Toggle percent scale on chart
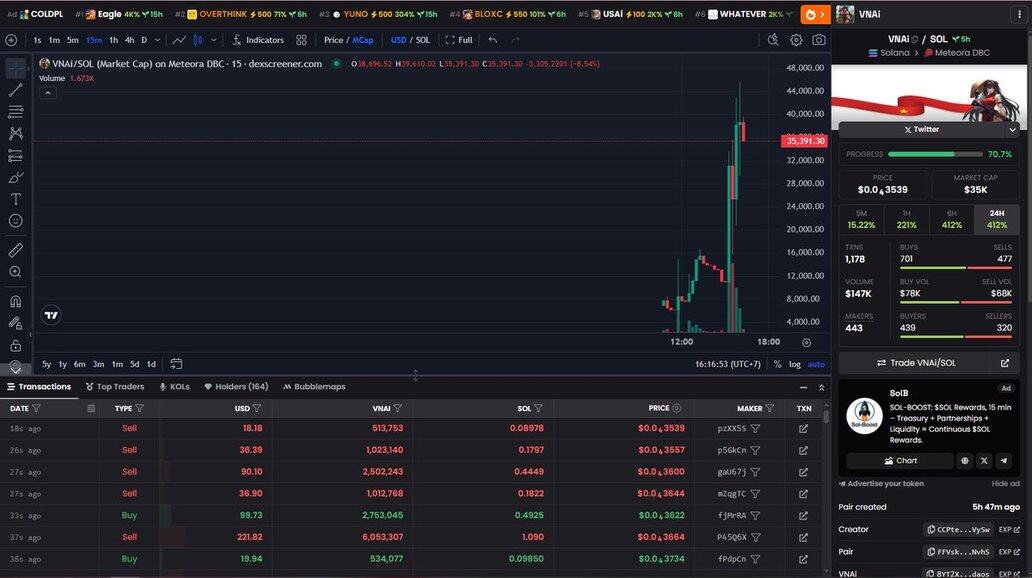Image resolution: width=1032 pixels, height=578 pixels. point(777,364)
